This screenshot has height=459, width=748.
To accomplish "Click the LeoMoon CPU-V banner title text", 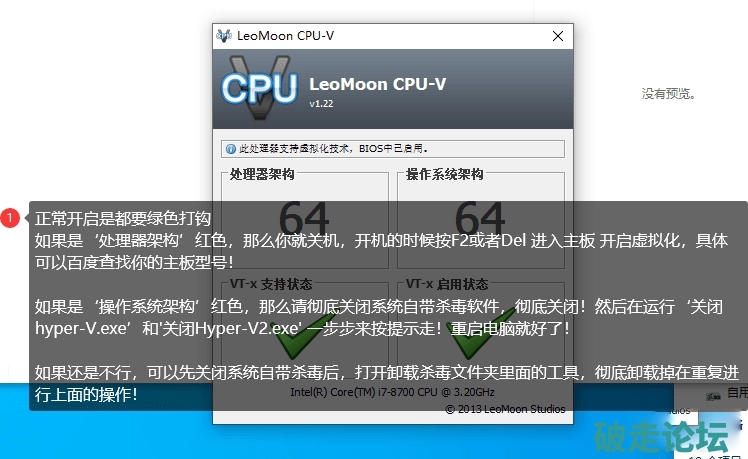I will [x=377, y=84].
